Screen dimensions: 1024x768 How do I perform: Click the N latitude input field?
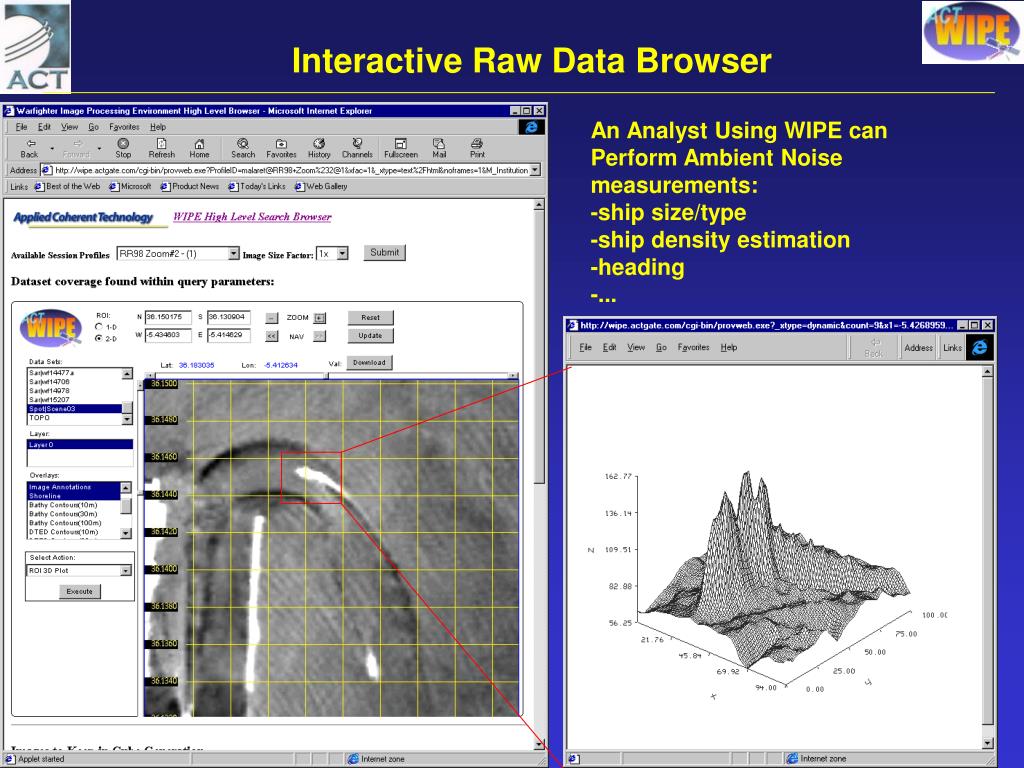click(x=168, y=317)
